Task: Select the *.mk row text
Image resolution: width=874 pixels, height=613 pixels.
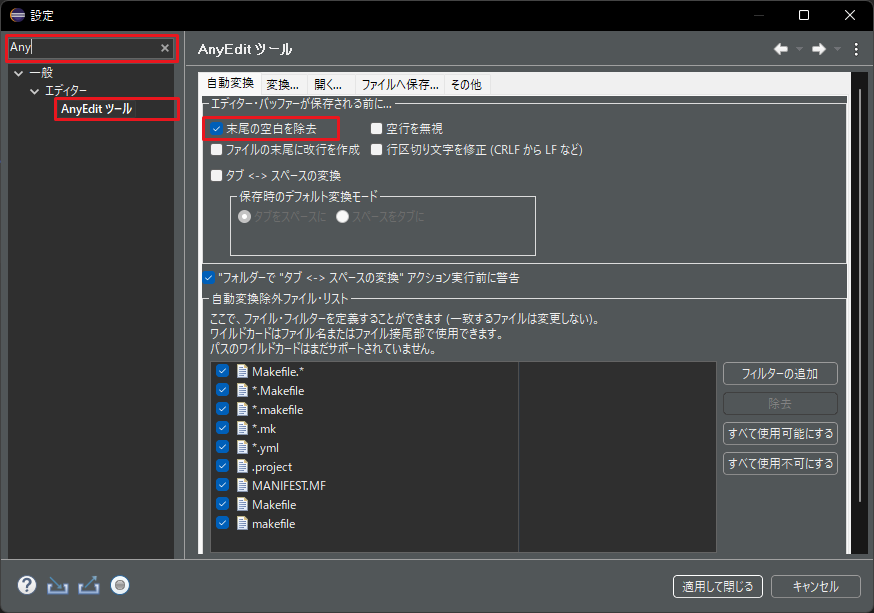Action: click(x=264, y=429)
